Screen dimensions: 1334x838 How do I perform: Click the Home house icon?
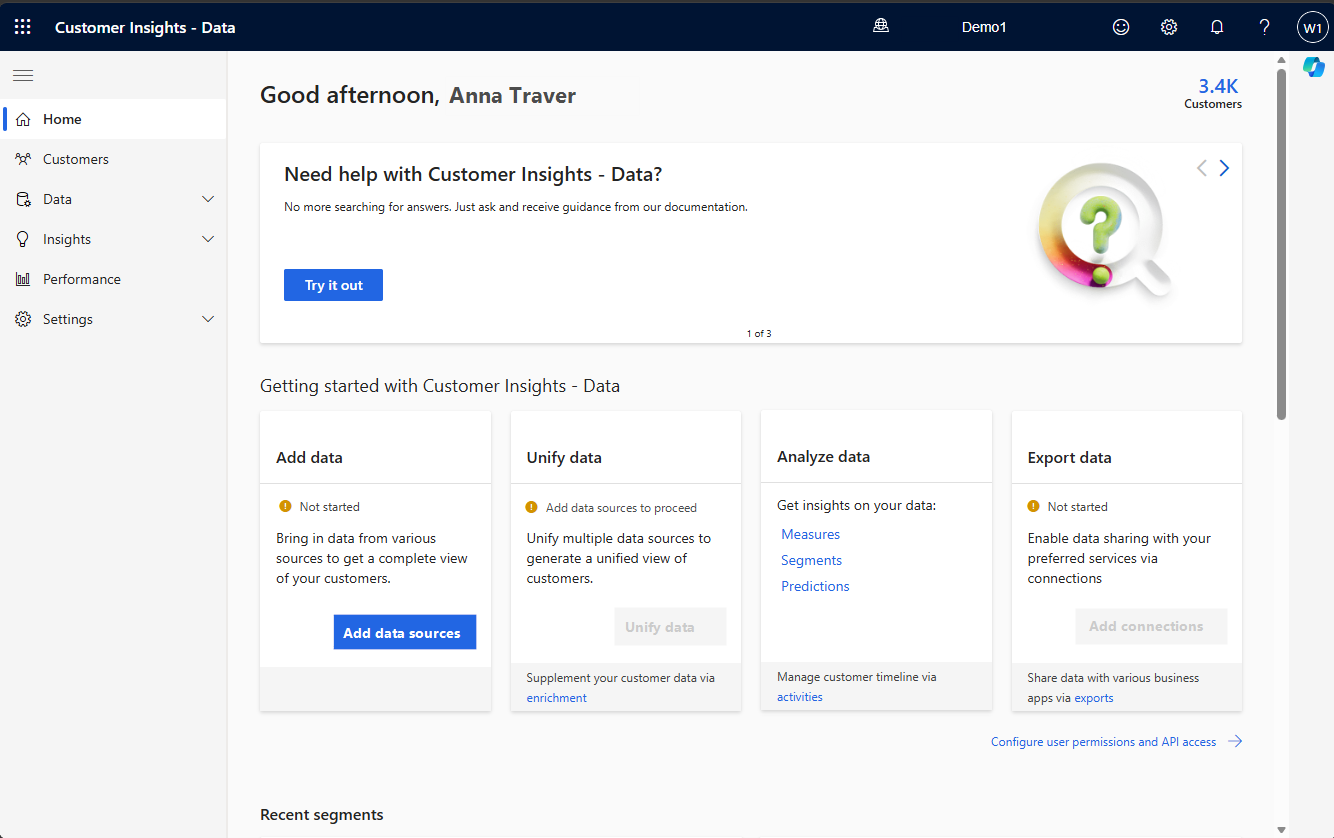tap(24, 119)
